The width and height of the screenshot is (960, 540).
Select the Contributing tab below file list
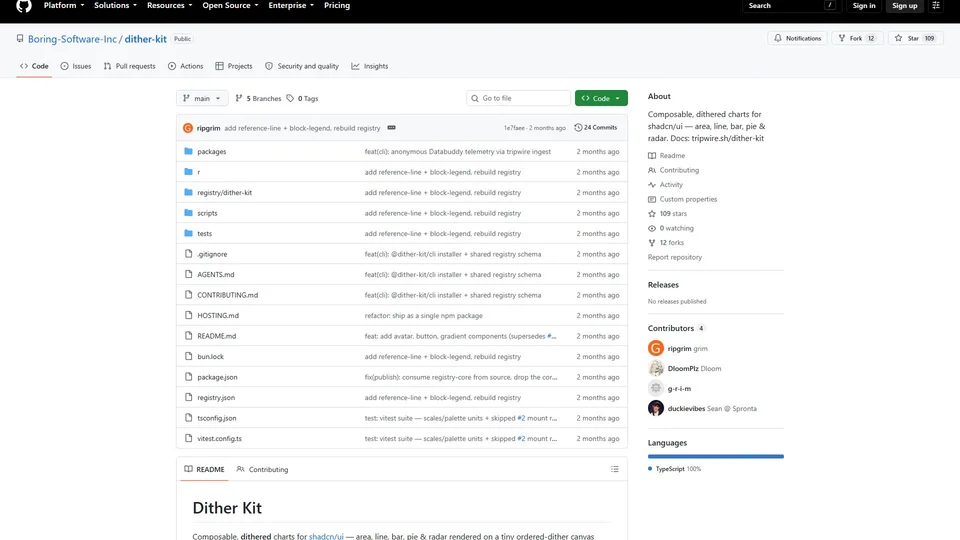tap(263, 470)
